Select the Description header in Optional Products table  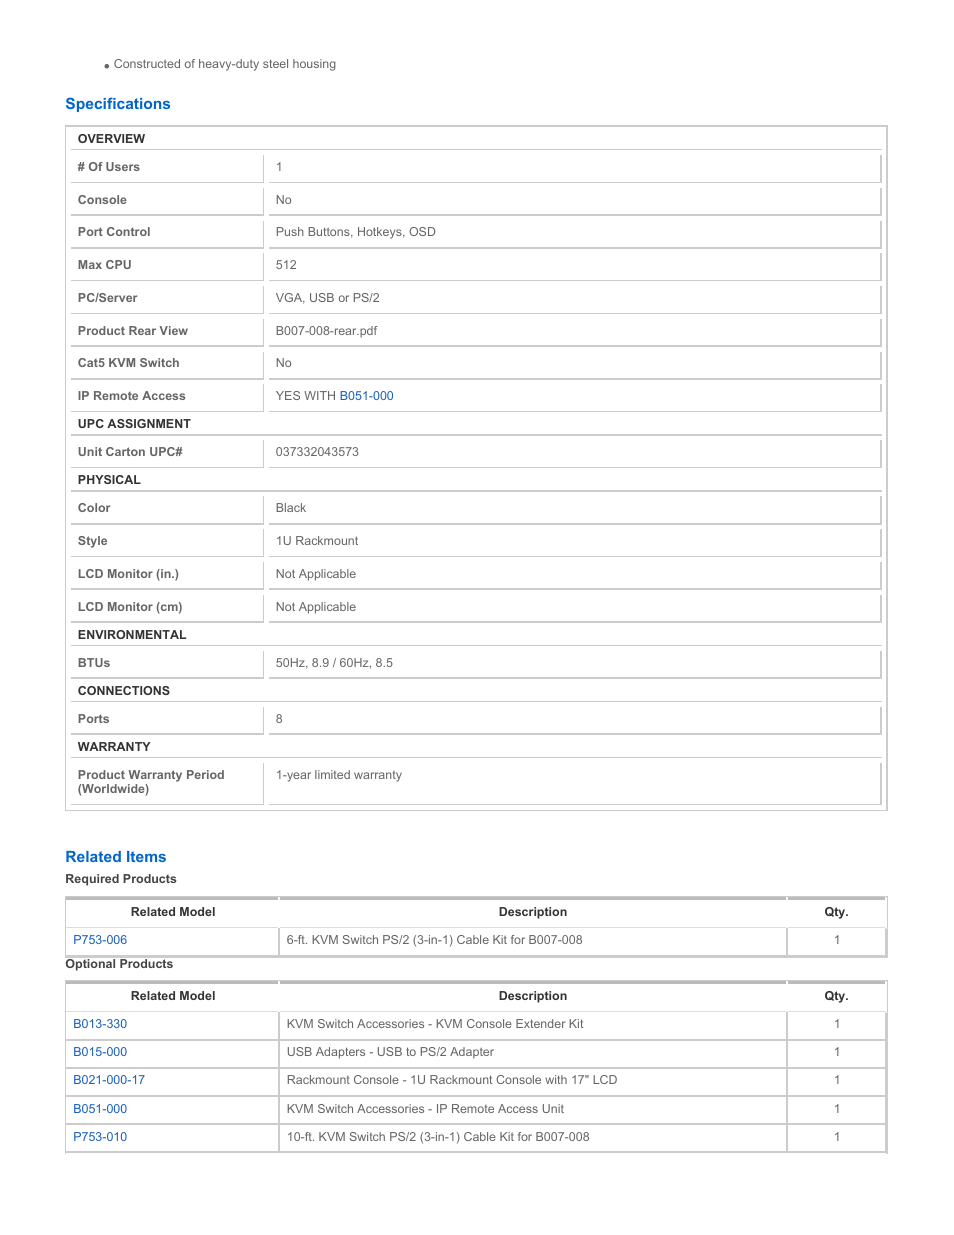[x=533, y=996]
